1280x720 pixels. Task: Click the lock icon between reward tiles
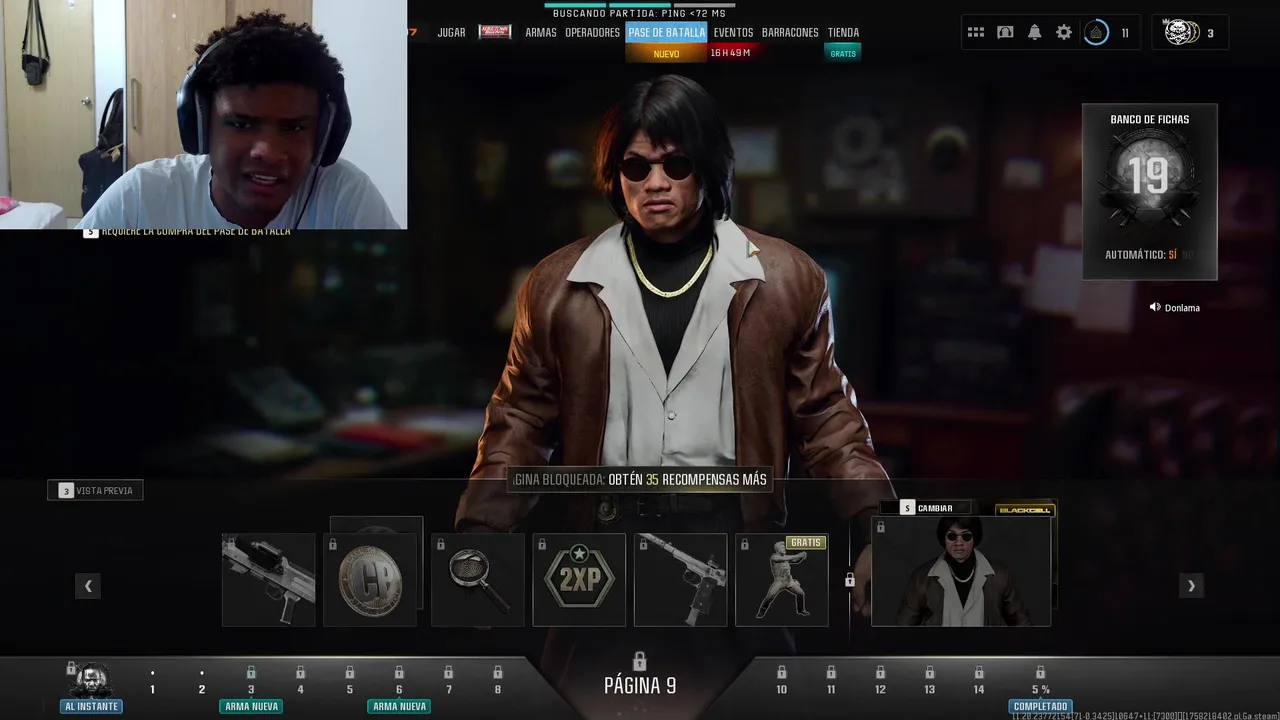point(849,580)
